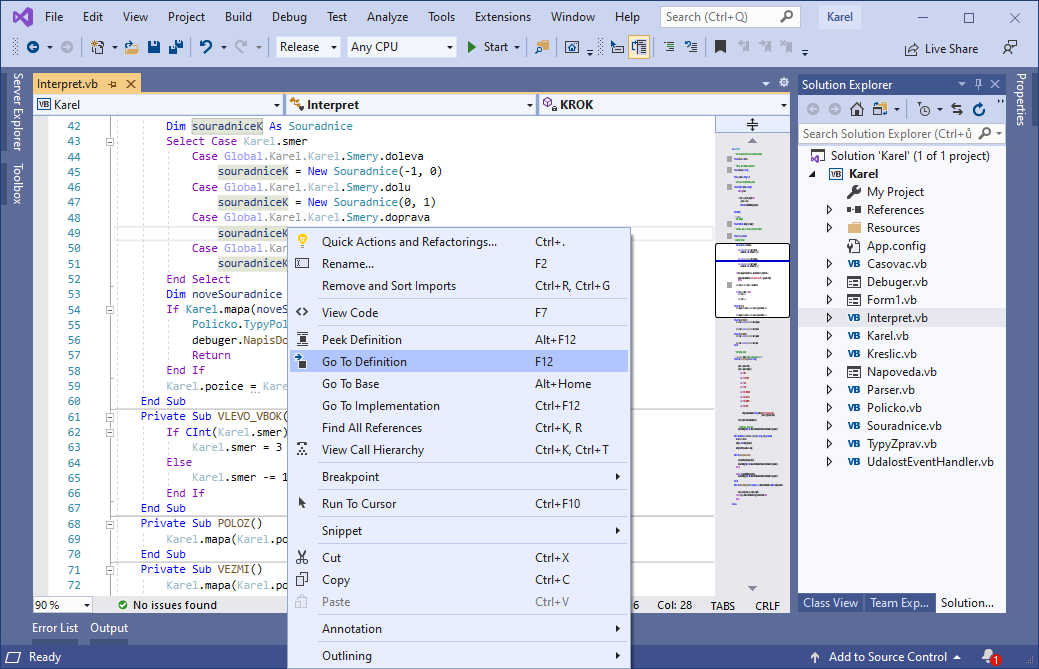1039x669 pixels.
Task: Expand the References node
Action: coord(829,209)
